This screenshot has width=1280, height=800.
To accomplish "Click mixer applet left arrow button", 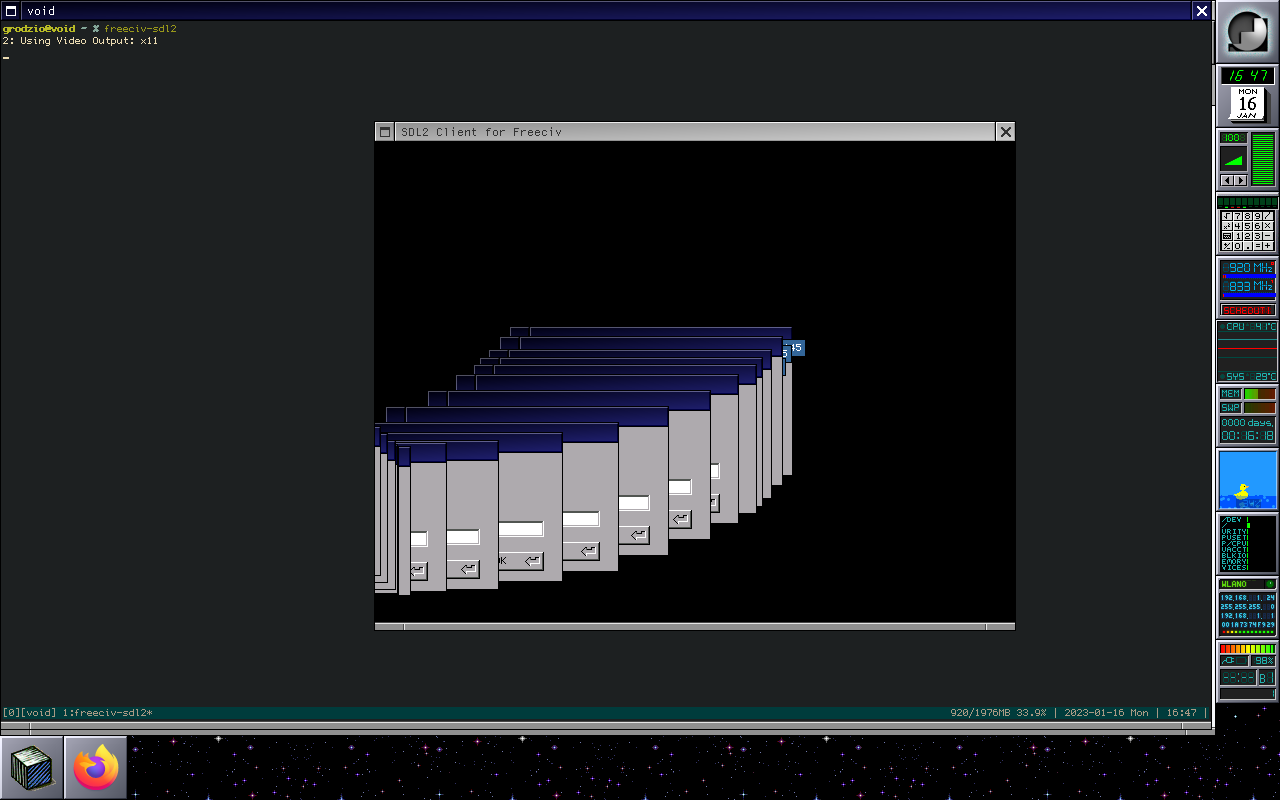I will point(1227,180).
